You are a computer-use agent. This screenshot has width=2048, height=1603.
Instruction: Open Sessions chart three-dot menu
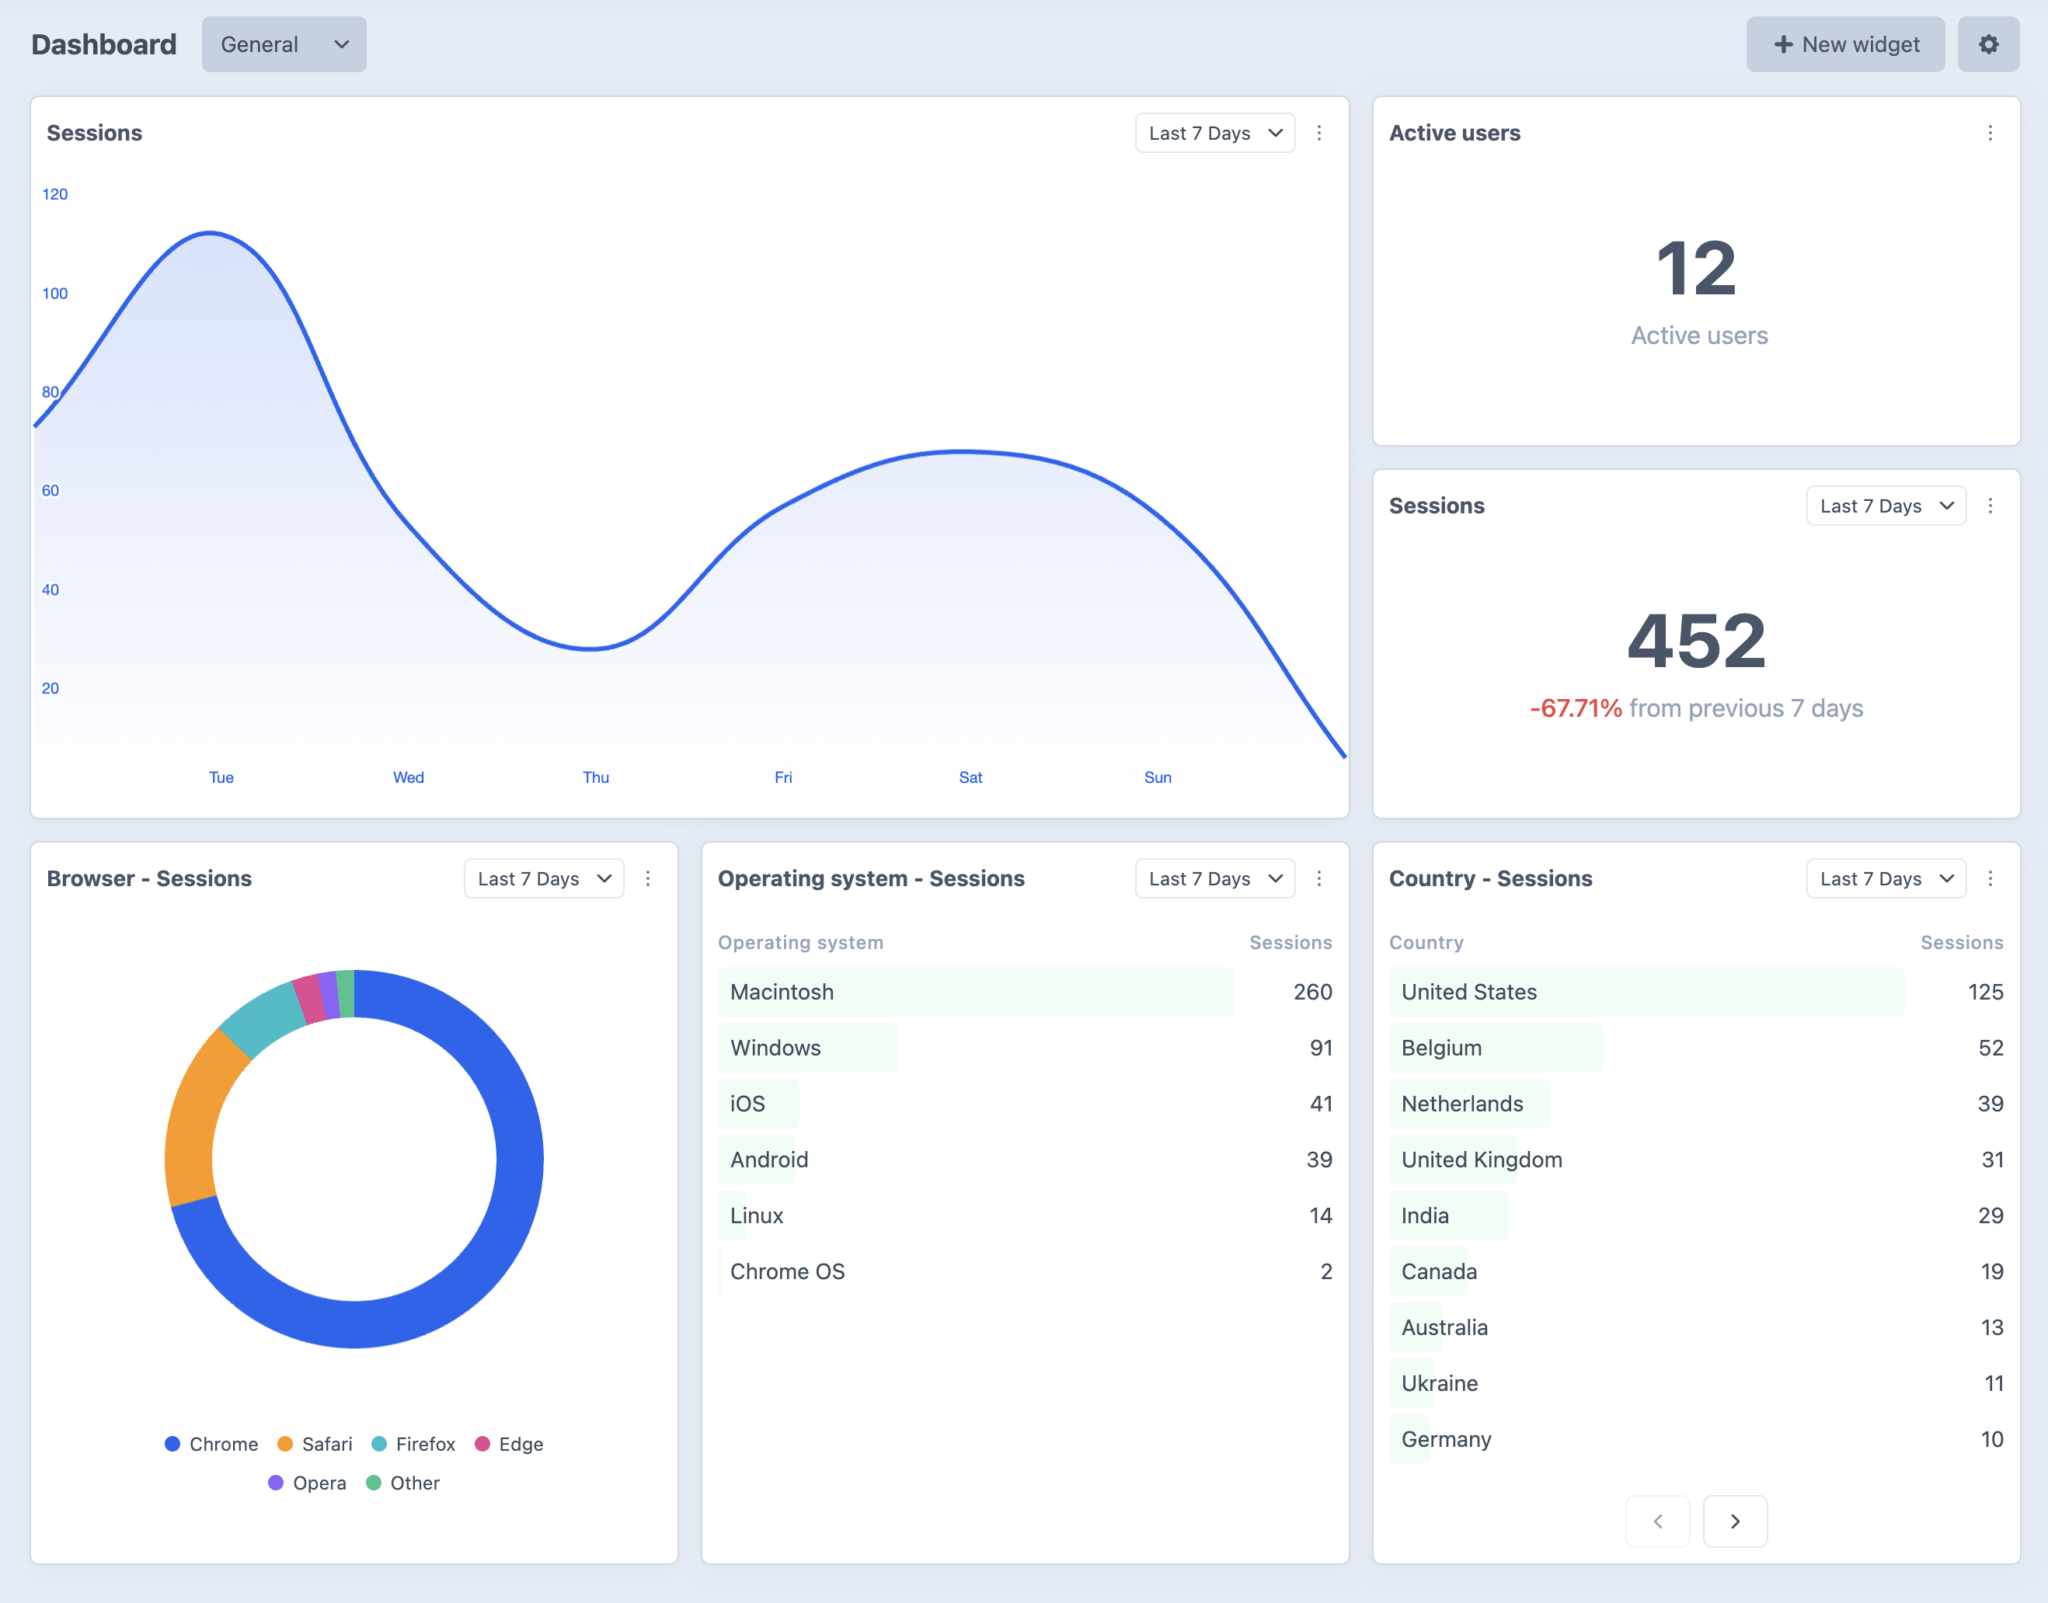click(1319, 133)
